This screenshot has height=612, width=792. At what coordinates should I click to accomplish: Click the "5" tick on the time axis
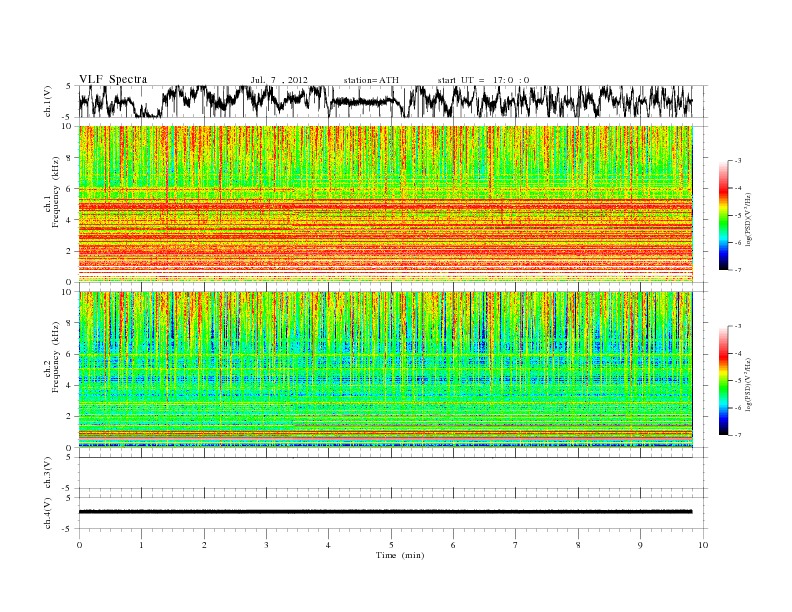pyautogui.click(x=391, y=545)
